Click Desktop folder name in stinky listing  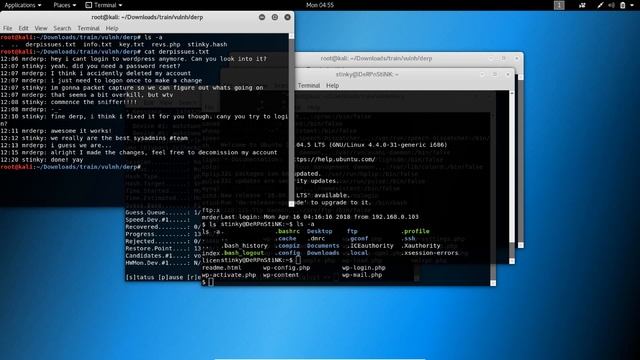(319, 231)
